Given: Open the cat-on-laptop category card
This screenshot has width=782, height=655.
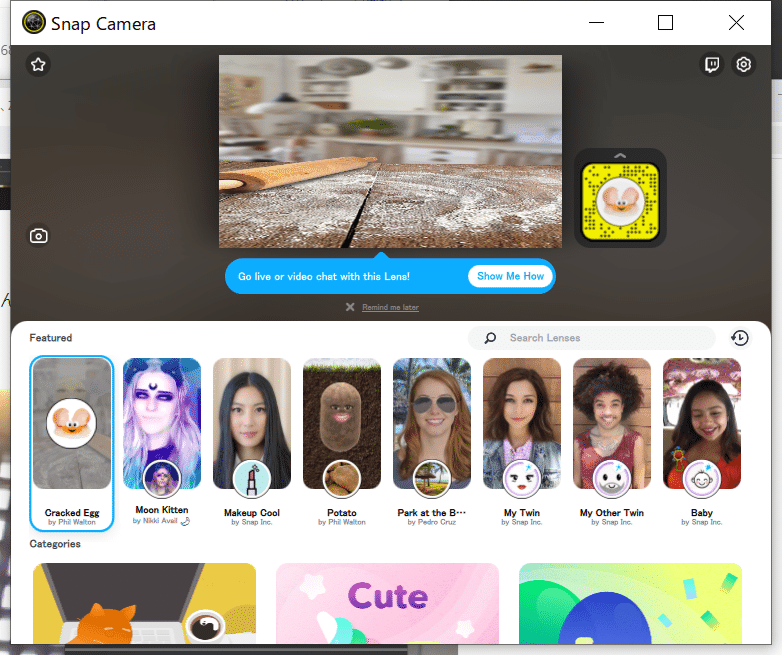Looking at the screenshot, I should point(145,603).
